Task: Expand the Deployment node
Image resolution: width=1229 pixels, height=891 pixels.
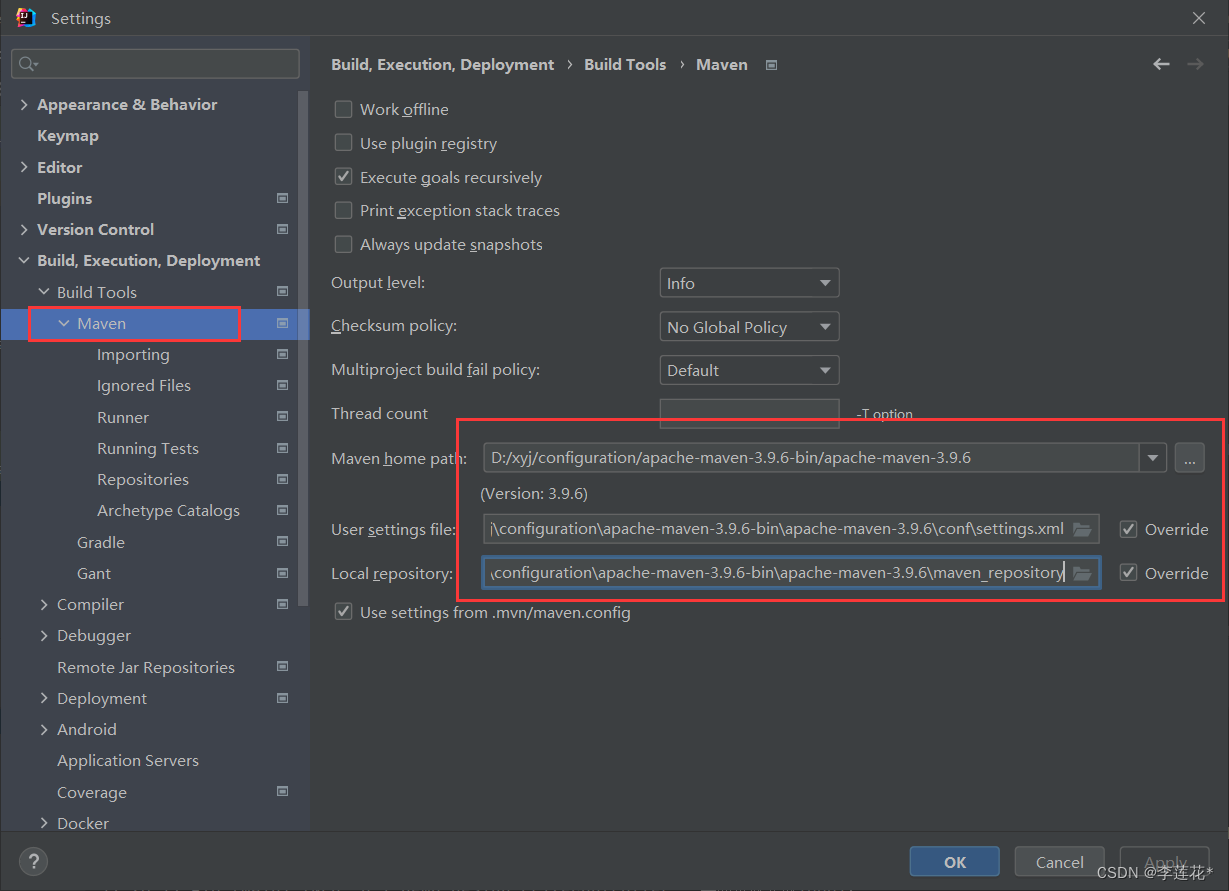Action: (x=44, y=698)
